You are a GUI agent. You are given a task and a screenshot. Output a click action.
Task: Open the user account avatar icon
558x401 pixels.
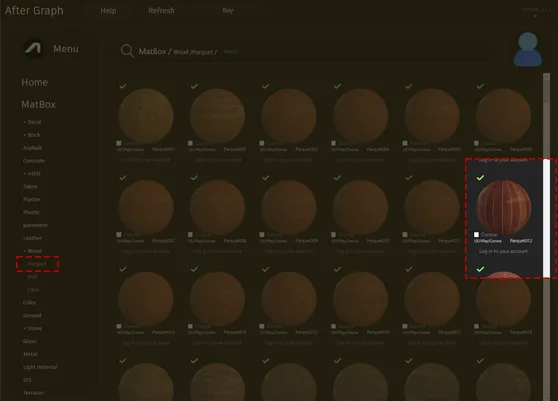(x=528, y=49)
